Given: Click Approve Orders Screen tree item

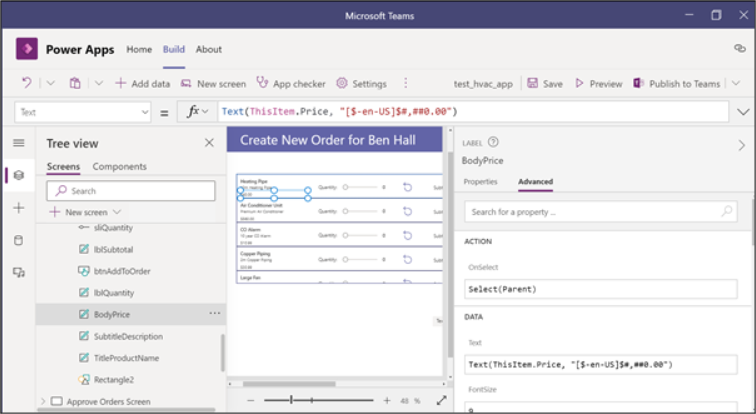Looking at the screenshot, I should tap(108, 401).
